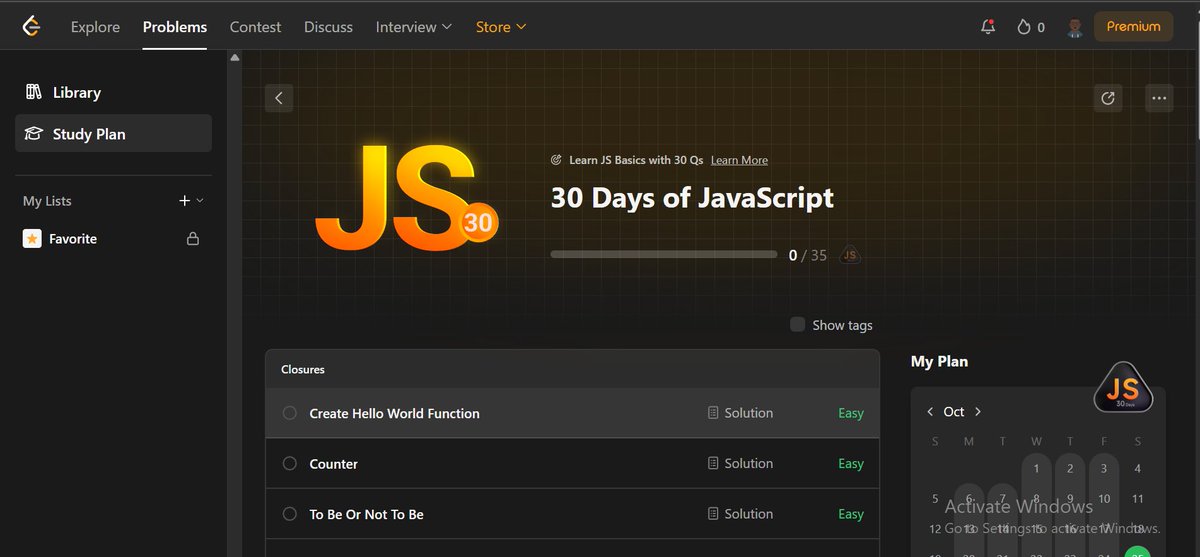Select Library in the sidebar
The height and width of the screenshot is (557, 1200).
point(113,92)
